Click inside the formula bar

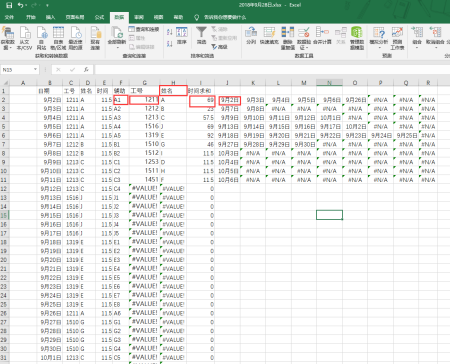[272, 70]
